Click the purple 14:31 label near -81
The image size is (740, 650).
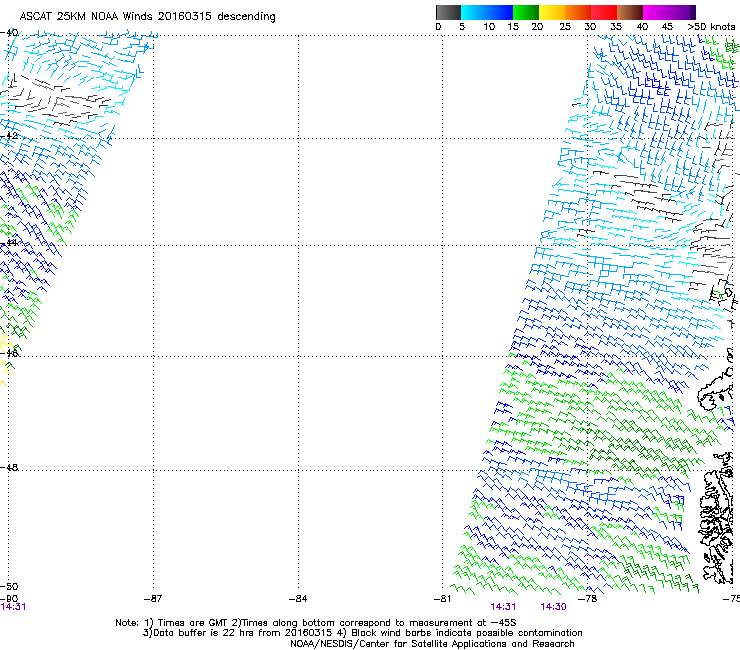[503, 607]
